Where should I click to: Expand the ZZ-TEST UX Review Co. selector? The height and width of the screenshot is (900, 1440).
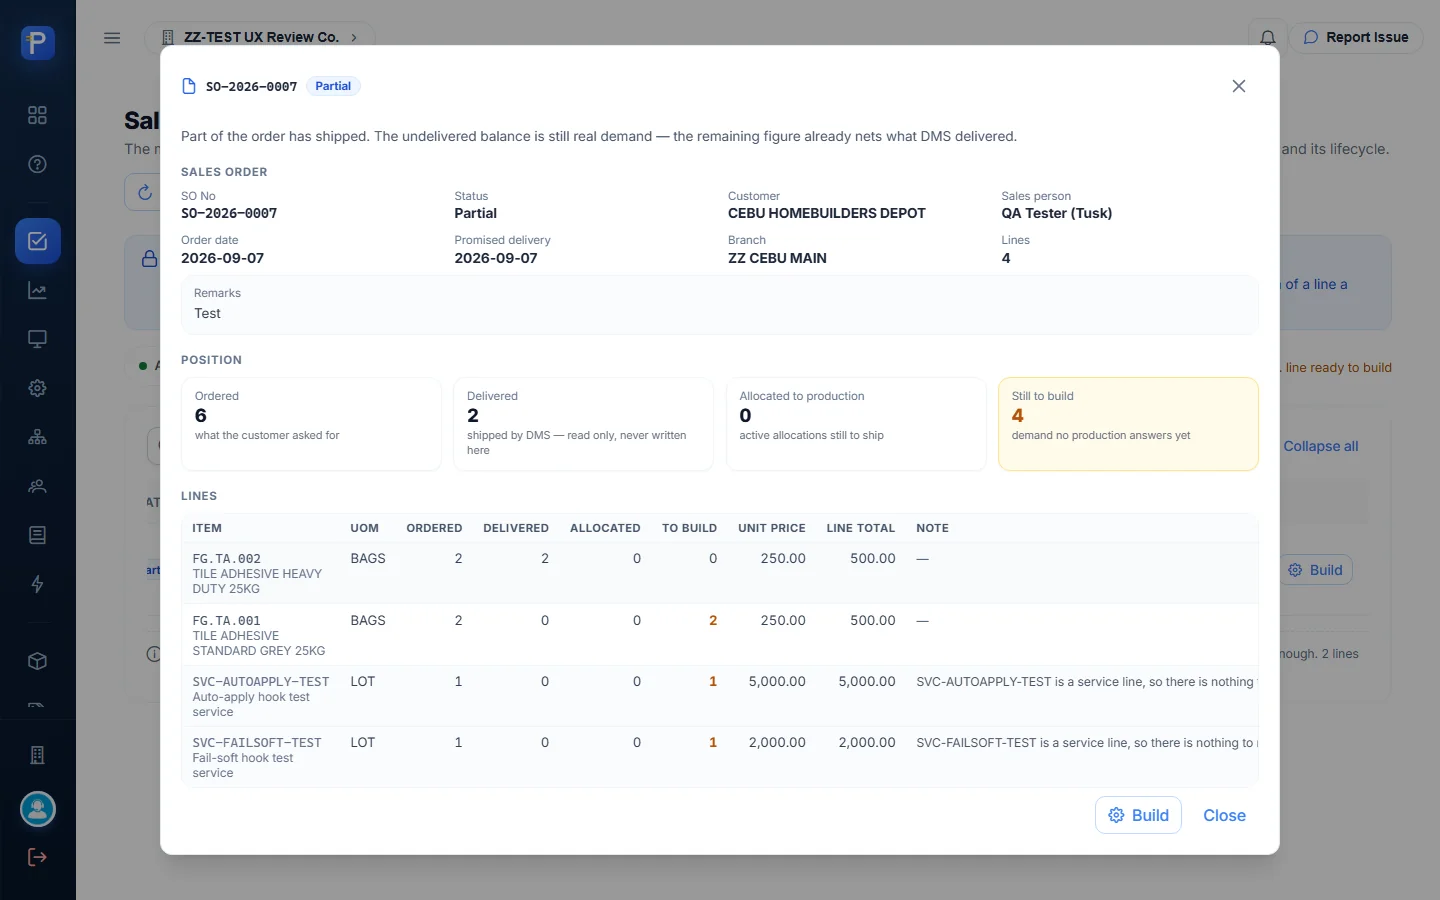pos(260,38)
